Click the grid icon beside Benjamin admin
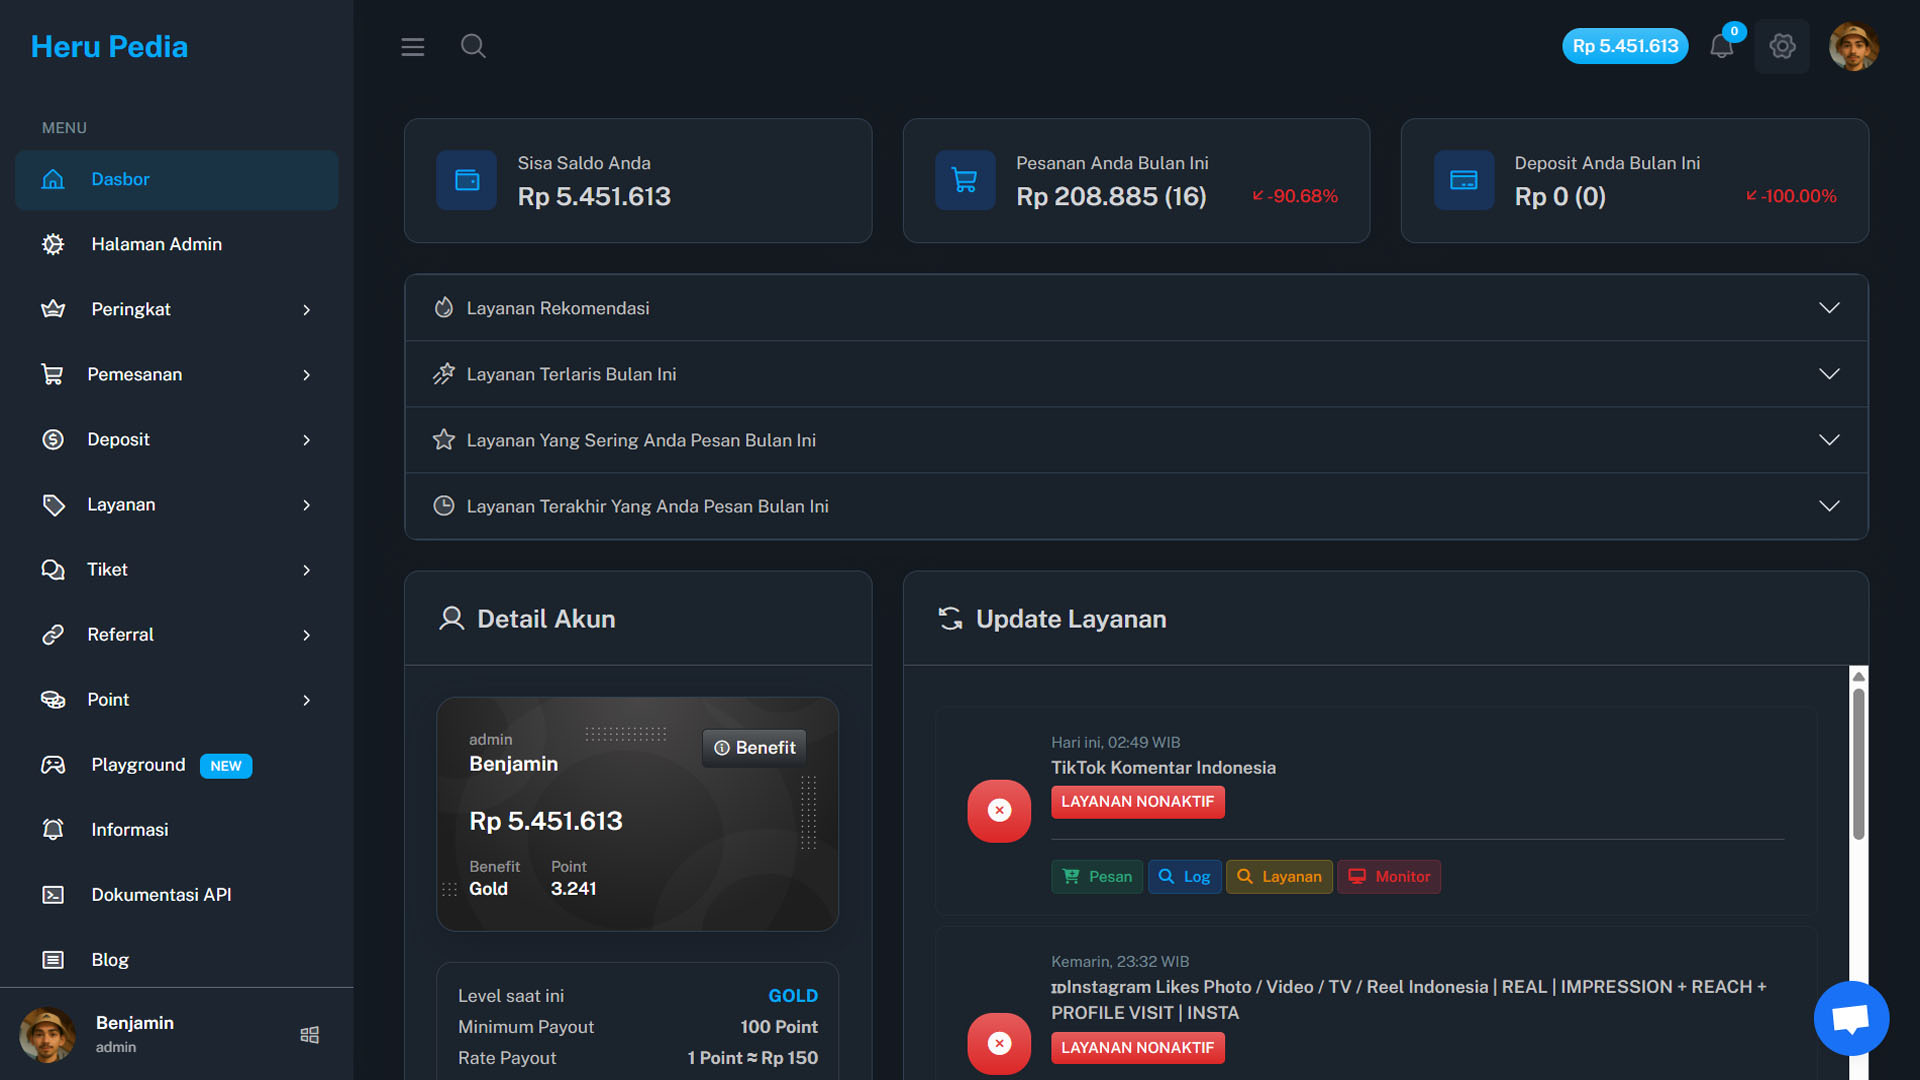The width and height of the screenshot is (1920, 1080). [x=310, y=1035]
